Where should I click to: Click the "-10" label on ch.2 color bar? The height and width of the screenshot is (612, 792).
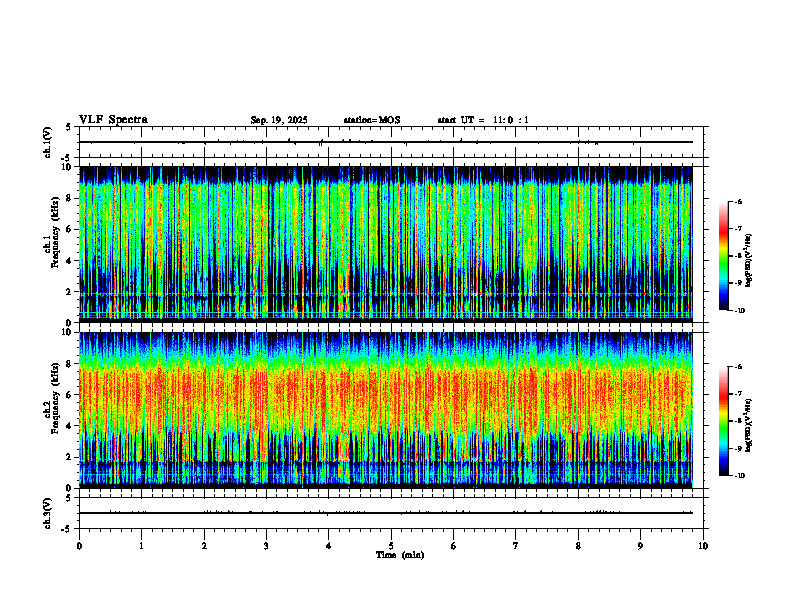point(739,476)
